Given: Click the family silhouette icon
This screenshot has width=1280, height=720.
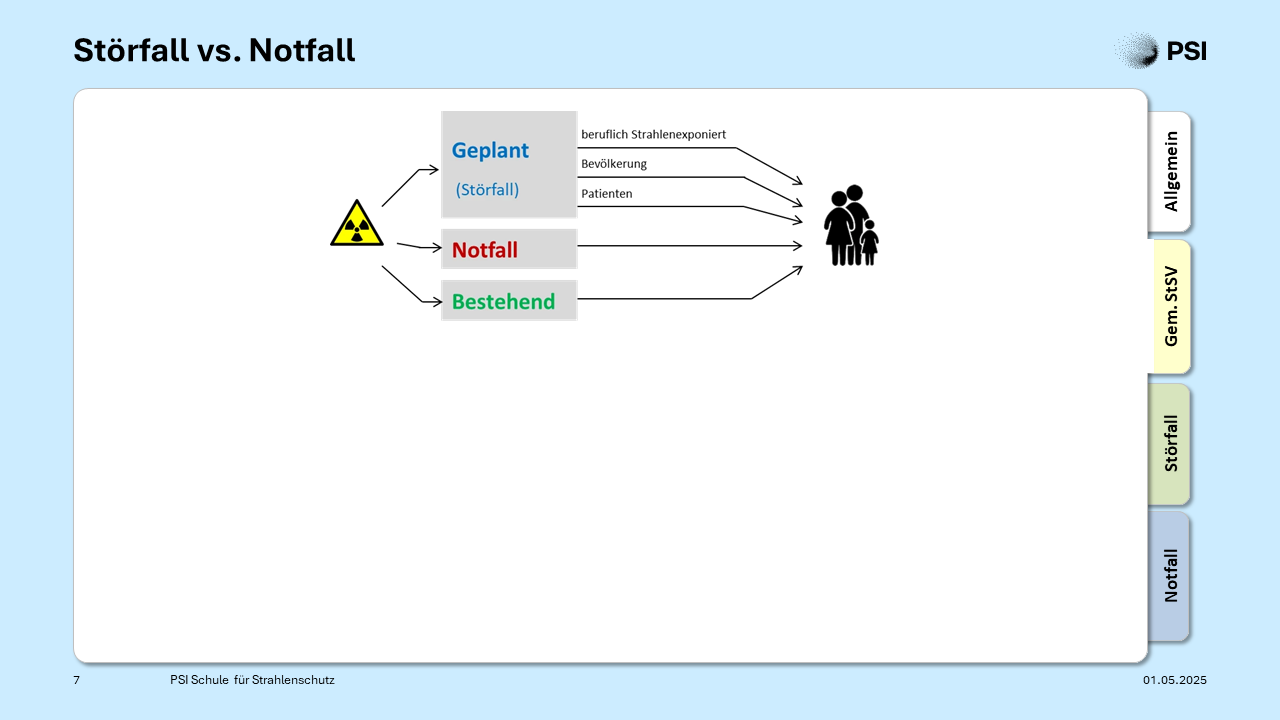Looking at the screenshot, I should pos(851,225).
